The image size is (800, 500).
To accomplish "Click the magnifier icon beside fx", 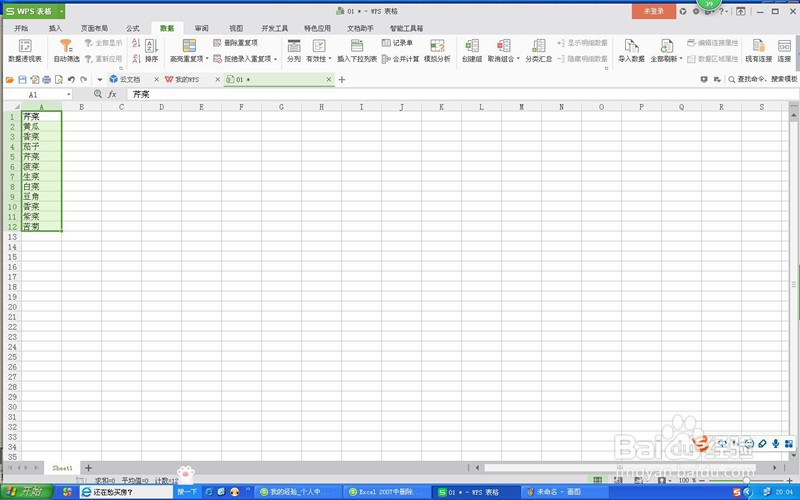I will click(x=98, y=94).
